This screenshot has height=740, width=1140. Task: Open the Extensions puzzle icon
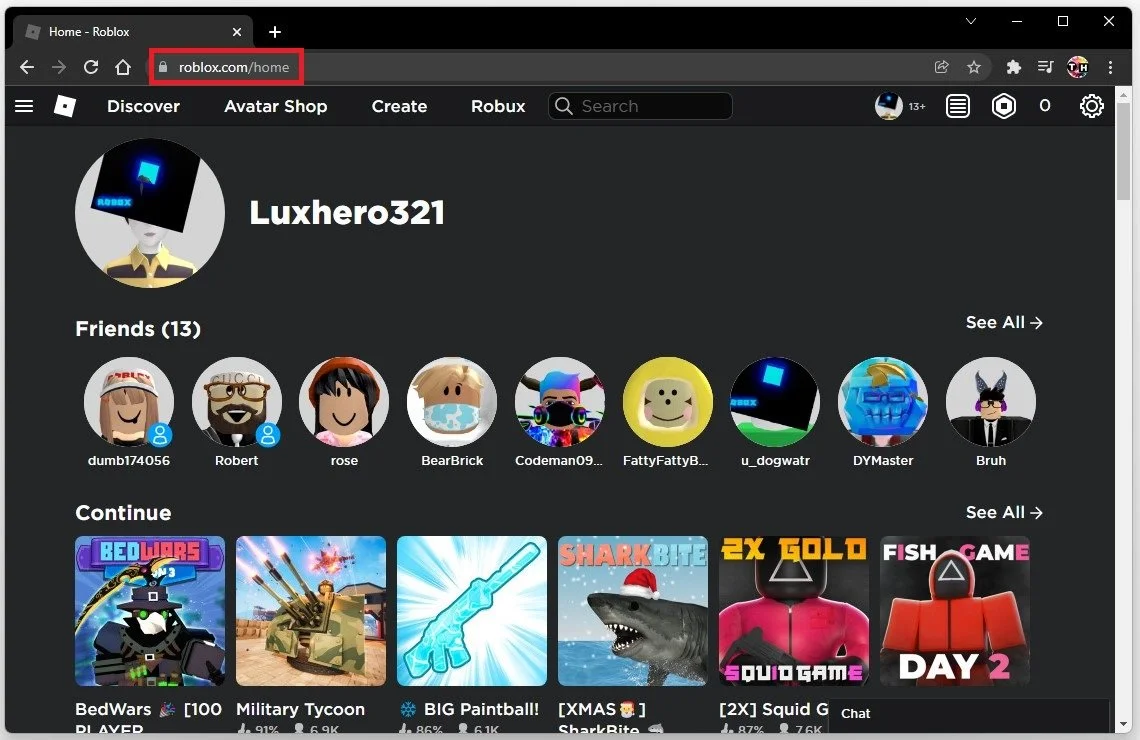point(1013,67)
